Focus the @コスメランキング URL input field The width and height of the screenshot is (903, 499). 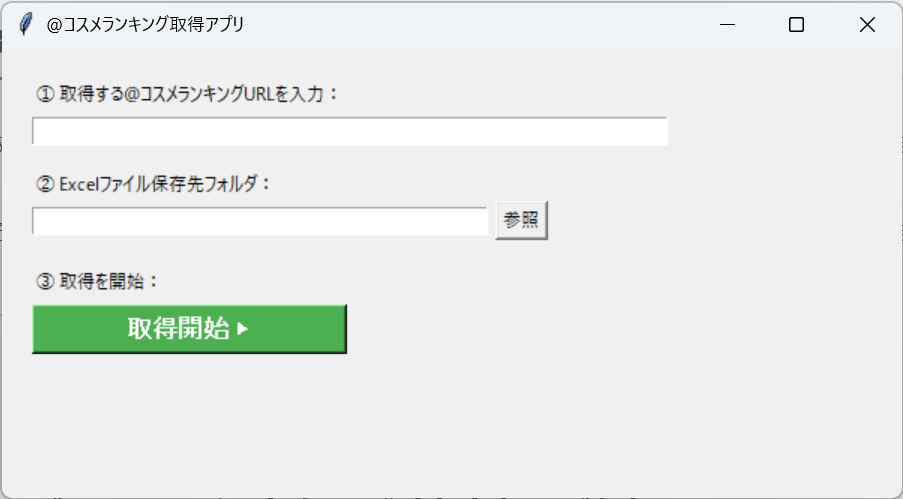(x=349, y=132)
